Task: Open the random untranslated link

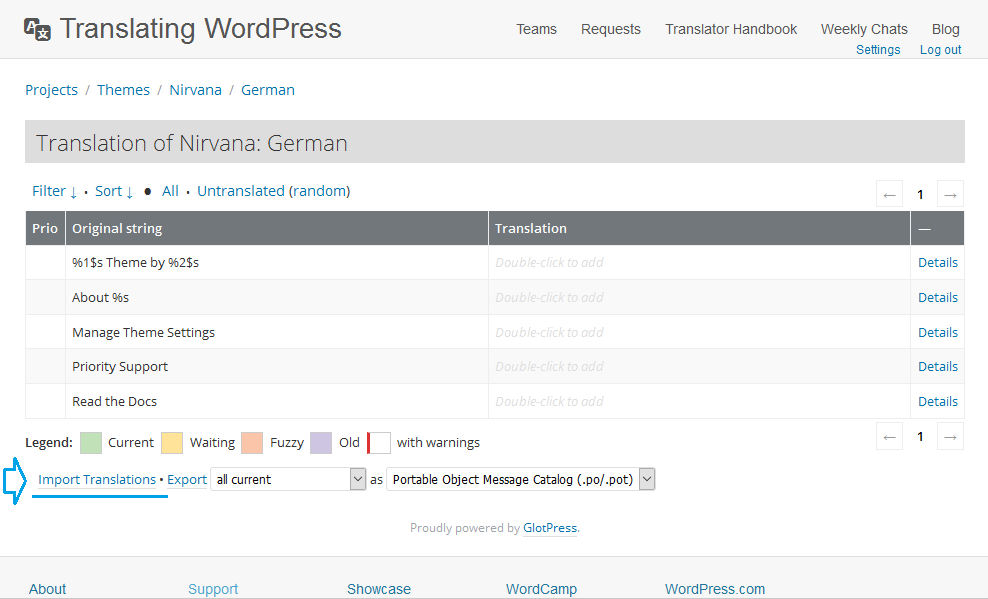Action: tap(319, 191)
